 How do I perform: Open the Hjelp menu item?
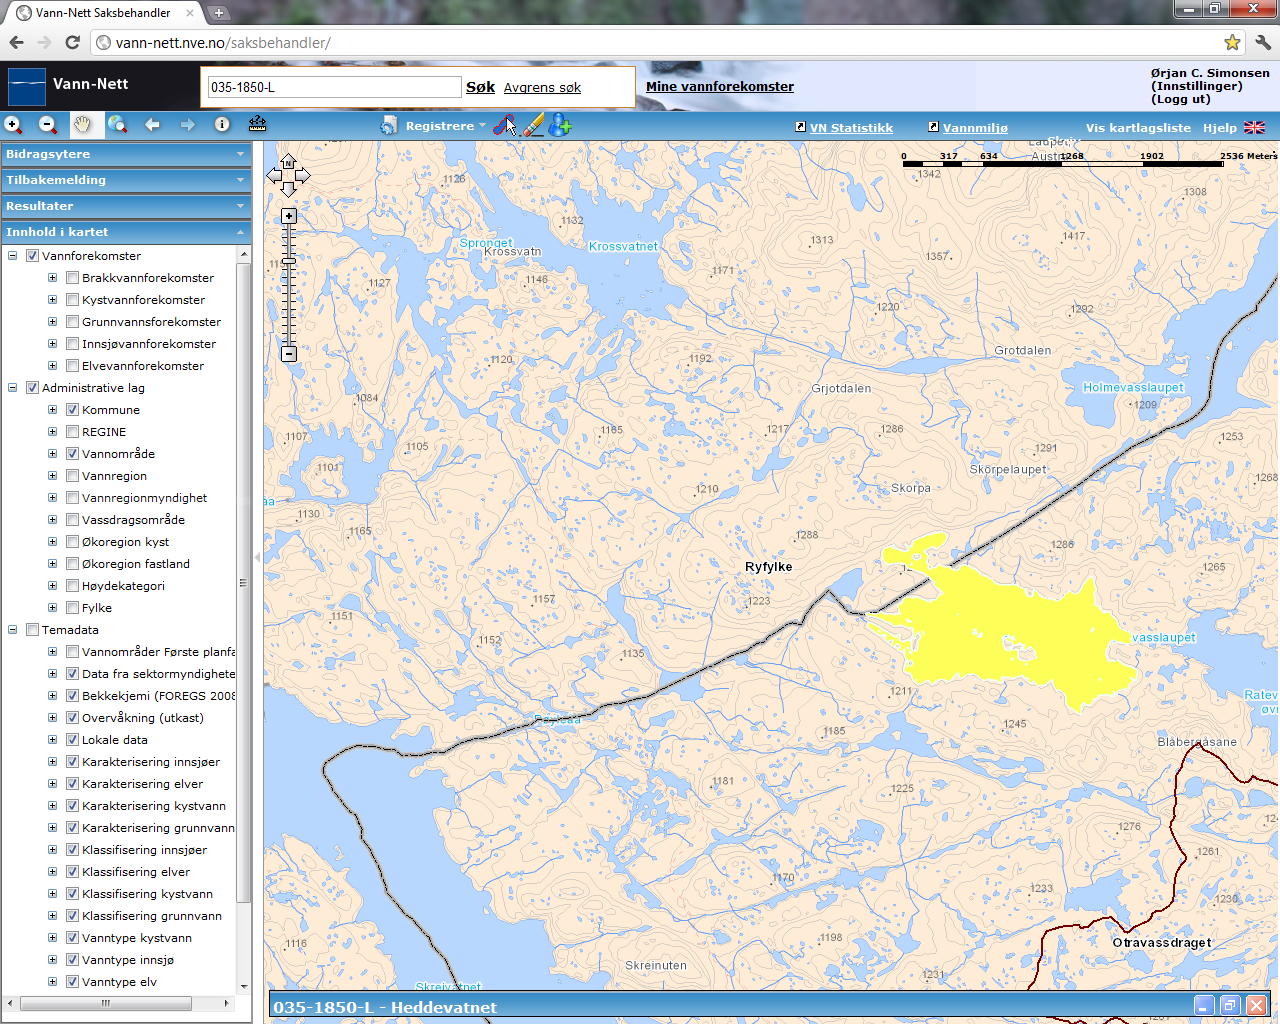coord(1219,128)
